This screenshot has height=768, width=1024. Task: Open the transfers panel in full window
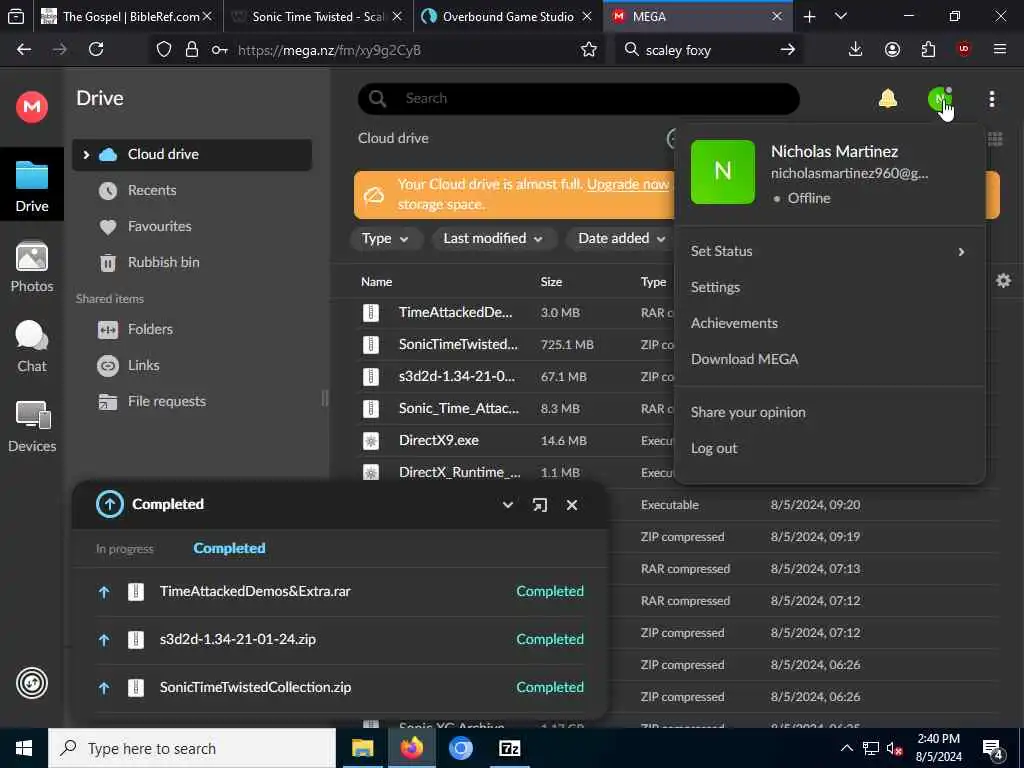539,505
